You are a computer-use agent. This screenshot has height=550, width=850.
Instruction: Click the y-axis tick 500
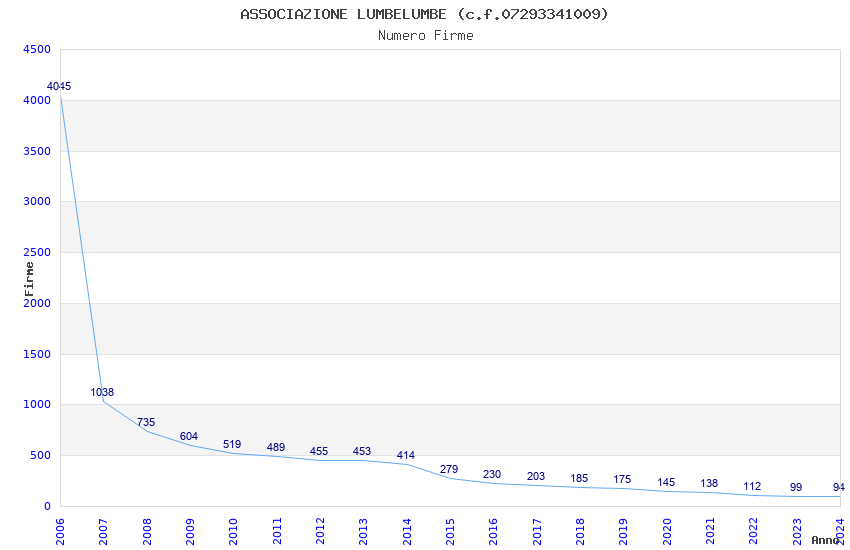coord(41,455)
